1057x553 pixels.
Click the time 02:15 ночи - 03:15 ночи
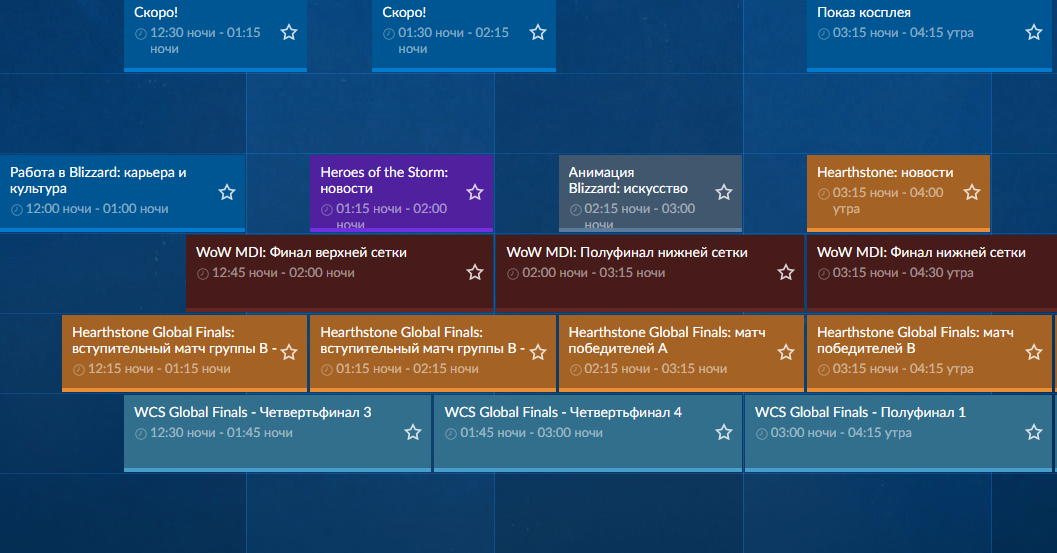tap(656, 369)
